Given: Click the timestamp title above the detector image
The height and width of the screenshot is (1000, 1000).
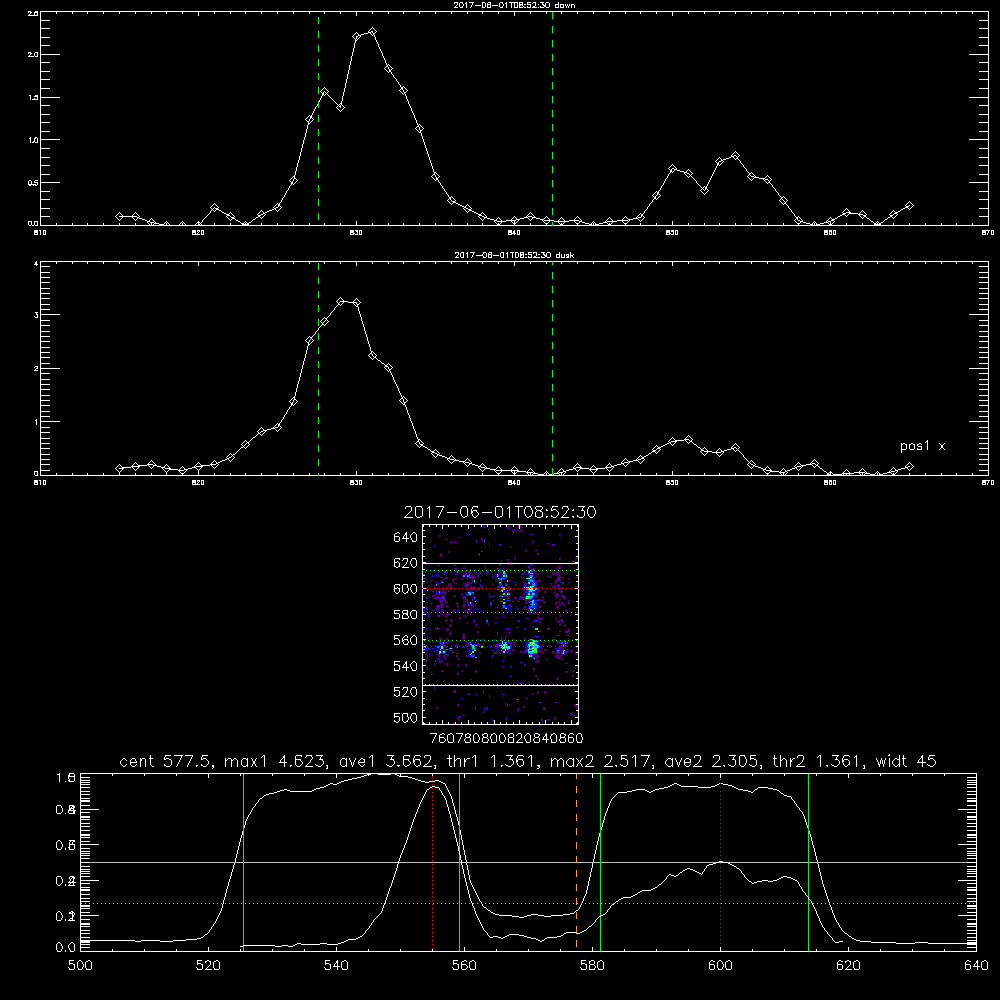Looking at the screenshot, I should [x=500, y=512].
